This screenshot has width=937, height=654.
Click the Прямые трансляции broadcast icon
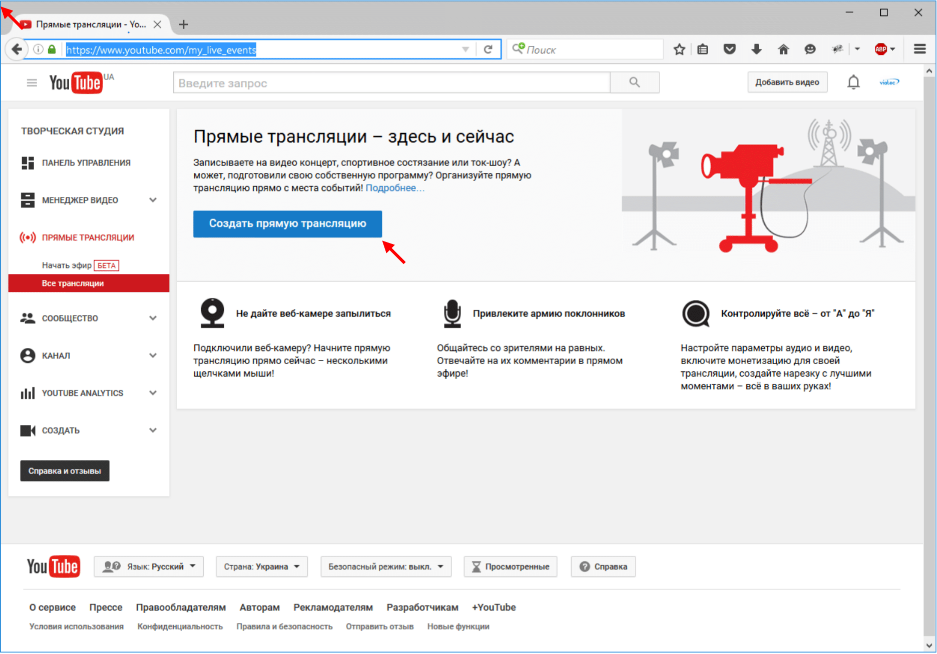coord(27,237)
